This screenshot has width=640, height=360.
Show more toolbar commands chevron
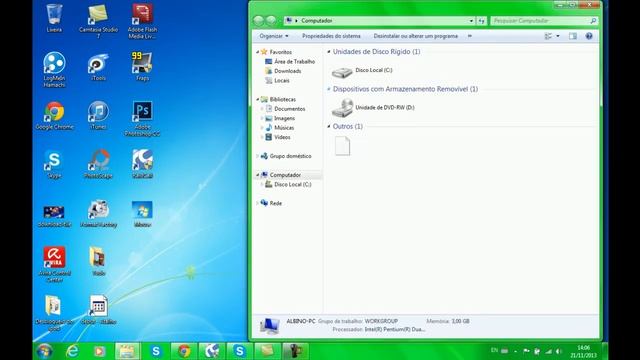pyautogui.click(x=470, y=36)
